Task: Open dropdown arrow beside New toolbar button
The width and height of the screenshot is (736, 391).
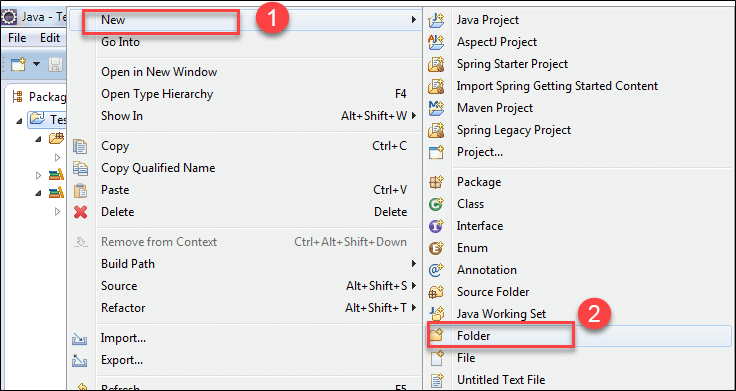Action: click(x=36, y=64)
